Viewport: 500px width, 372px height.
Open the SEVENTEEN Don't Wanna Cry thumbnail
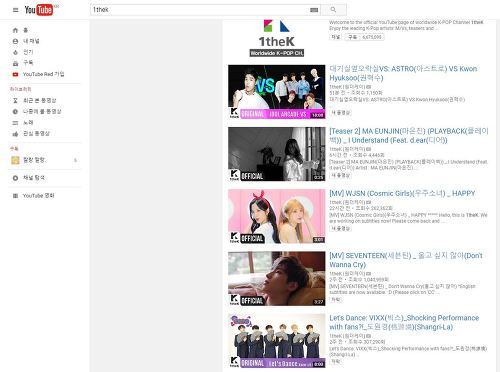[x=276, y=279]
